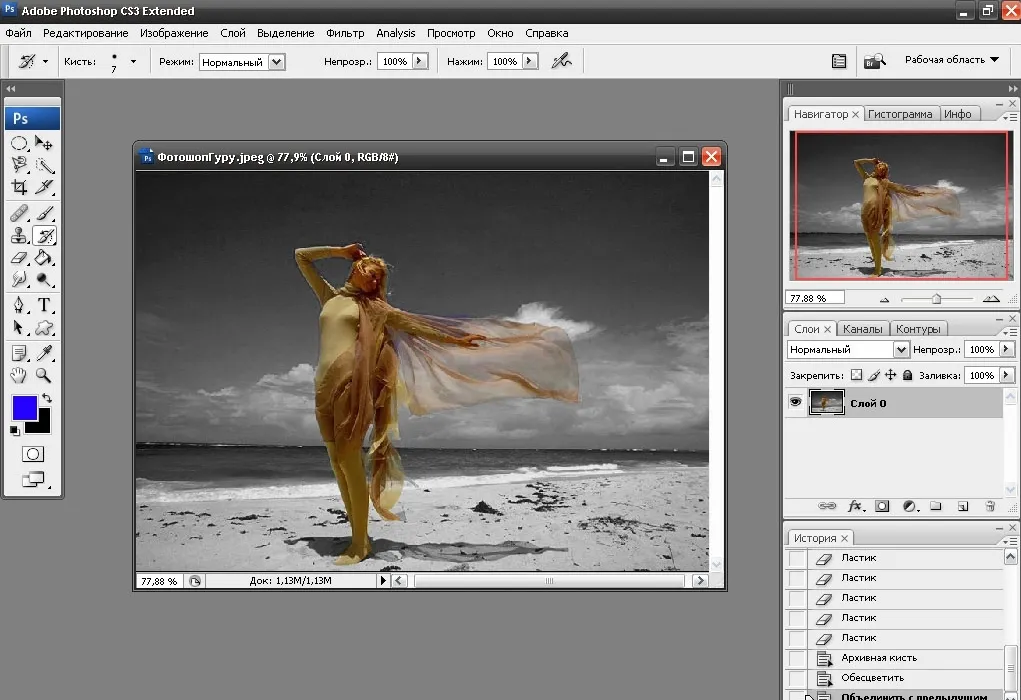The width and height of the screenshot is (1021, 700).
Task: Delete layer using trash icon
Action: coord(990,506)
